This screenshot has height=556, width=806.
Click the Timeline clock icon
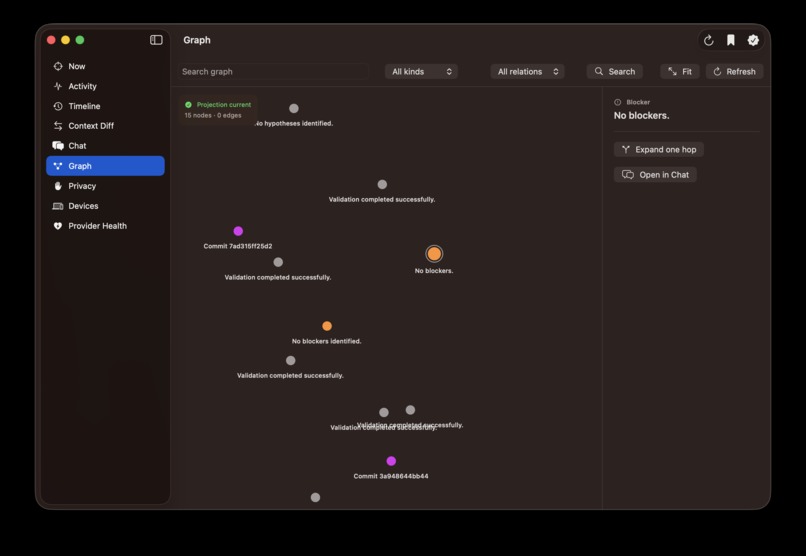[x=58, y=106]
